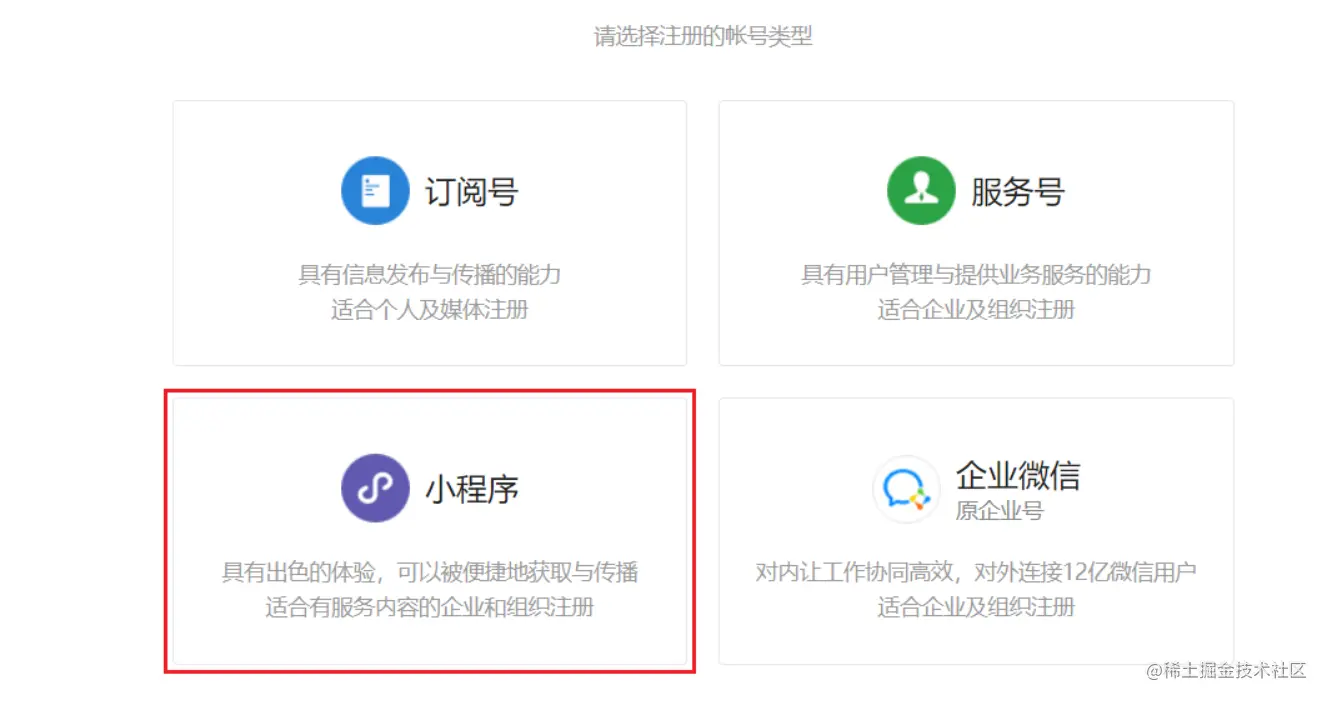The height and width of the screenshot is (701, 1327).
Task: Click the heading 请选择注册的帐号类型
Action: click(703, 37)
